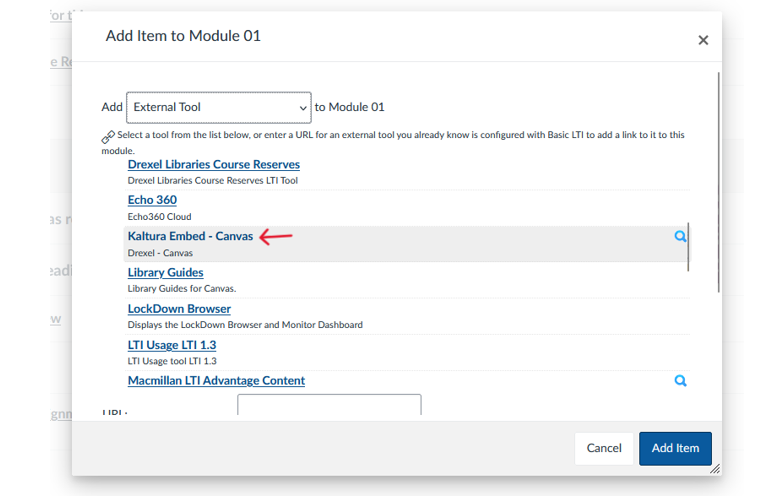Click the tool list's inner scrollbar
765x500 pixels.
click(688, 247)
